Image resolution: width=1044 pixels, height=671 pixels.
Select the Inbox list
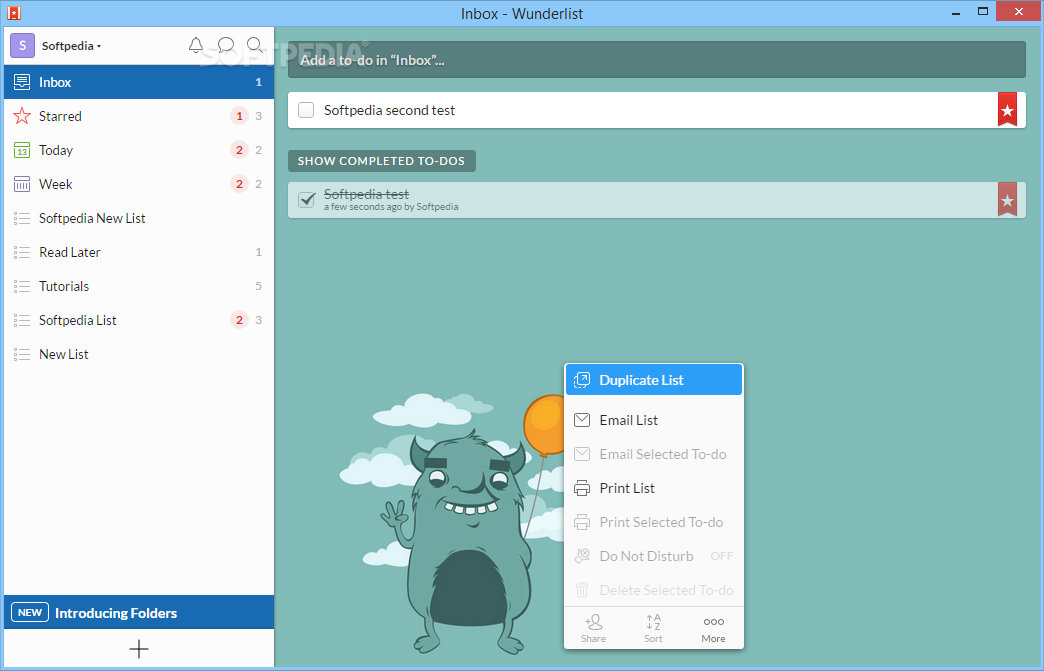coord(139,82)
